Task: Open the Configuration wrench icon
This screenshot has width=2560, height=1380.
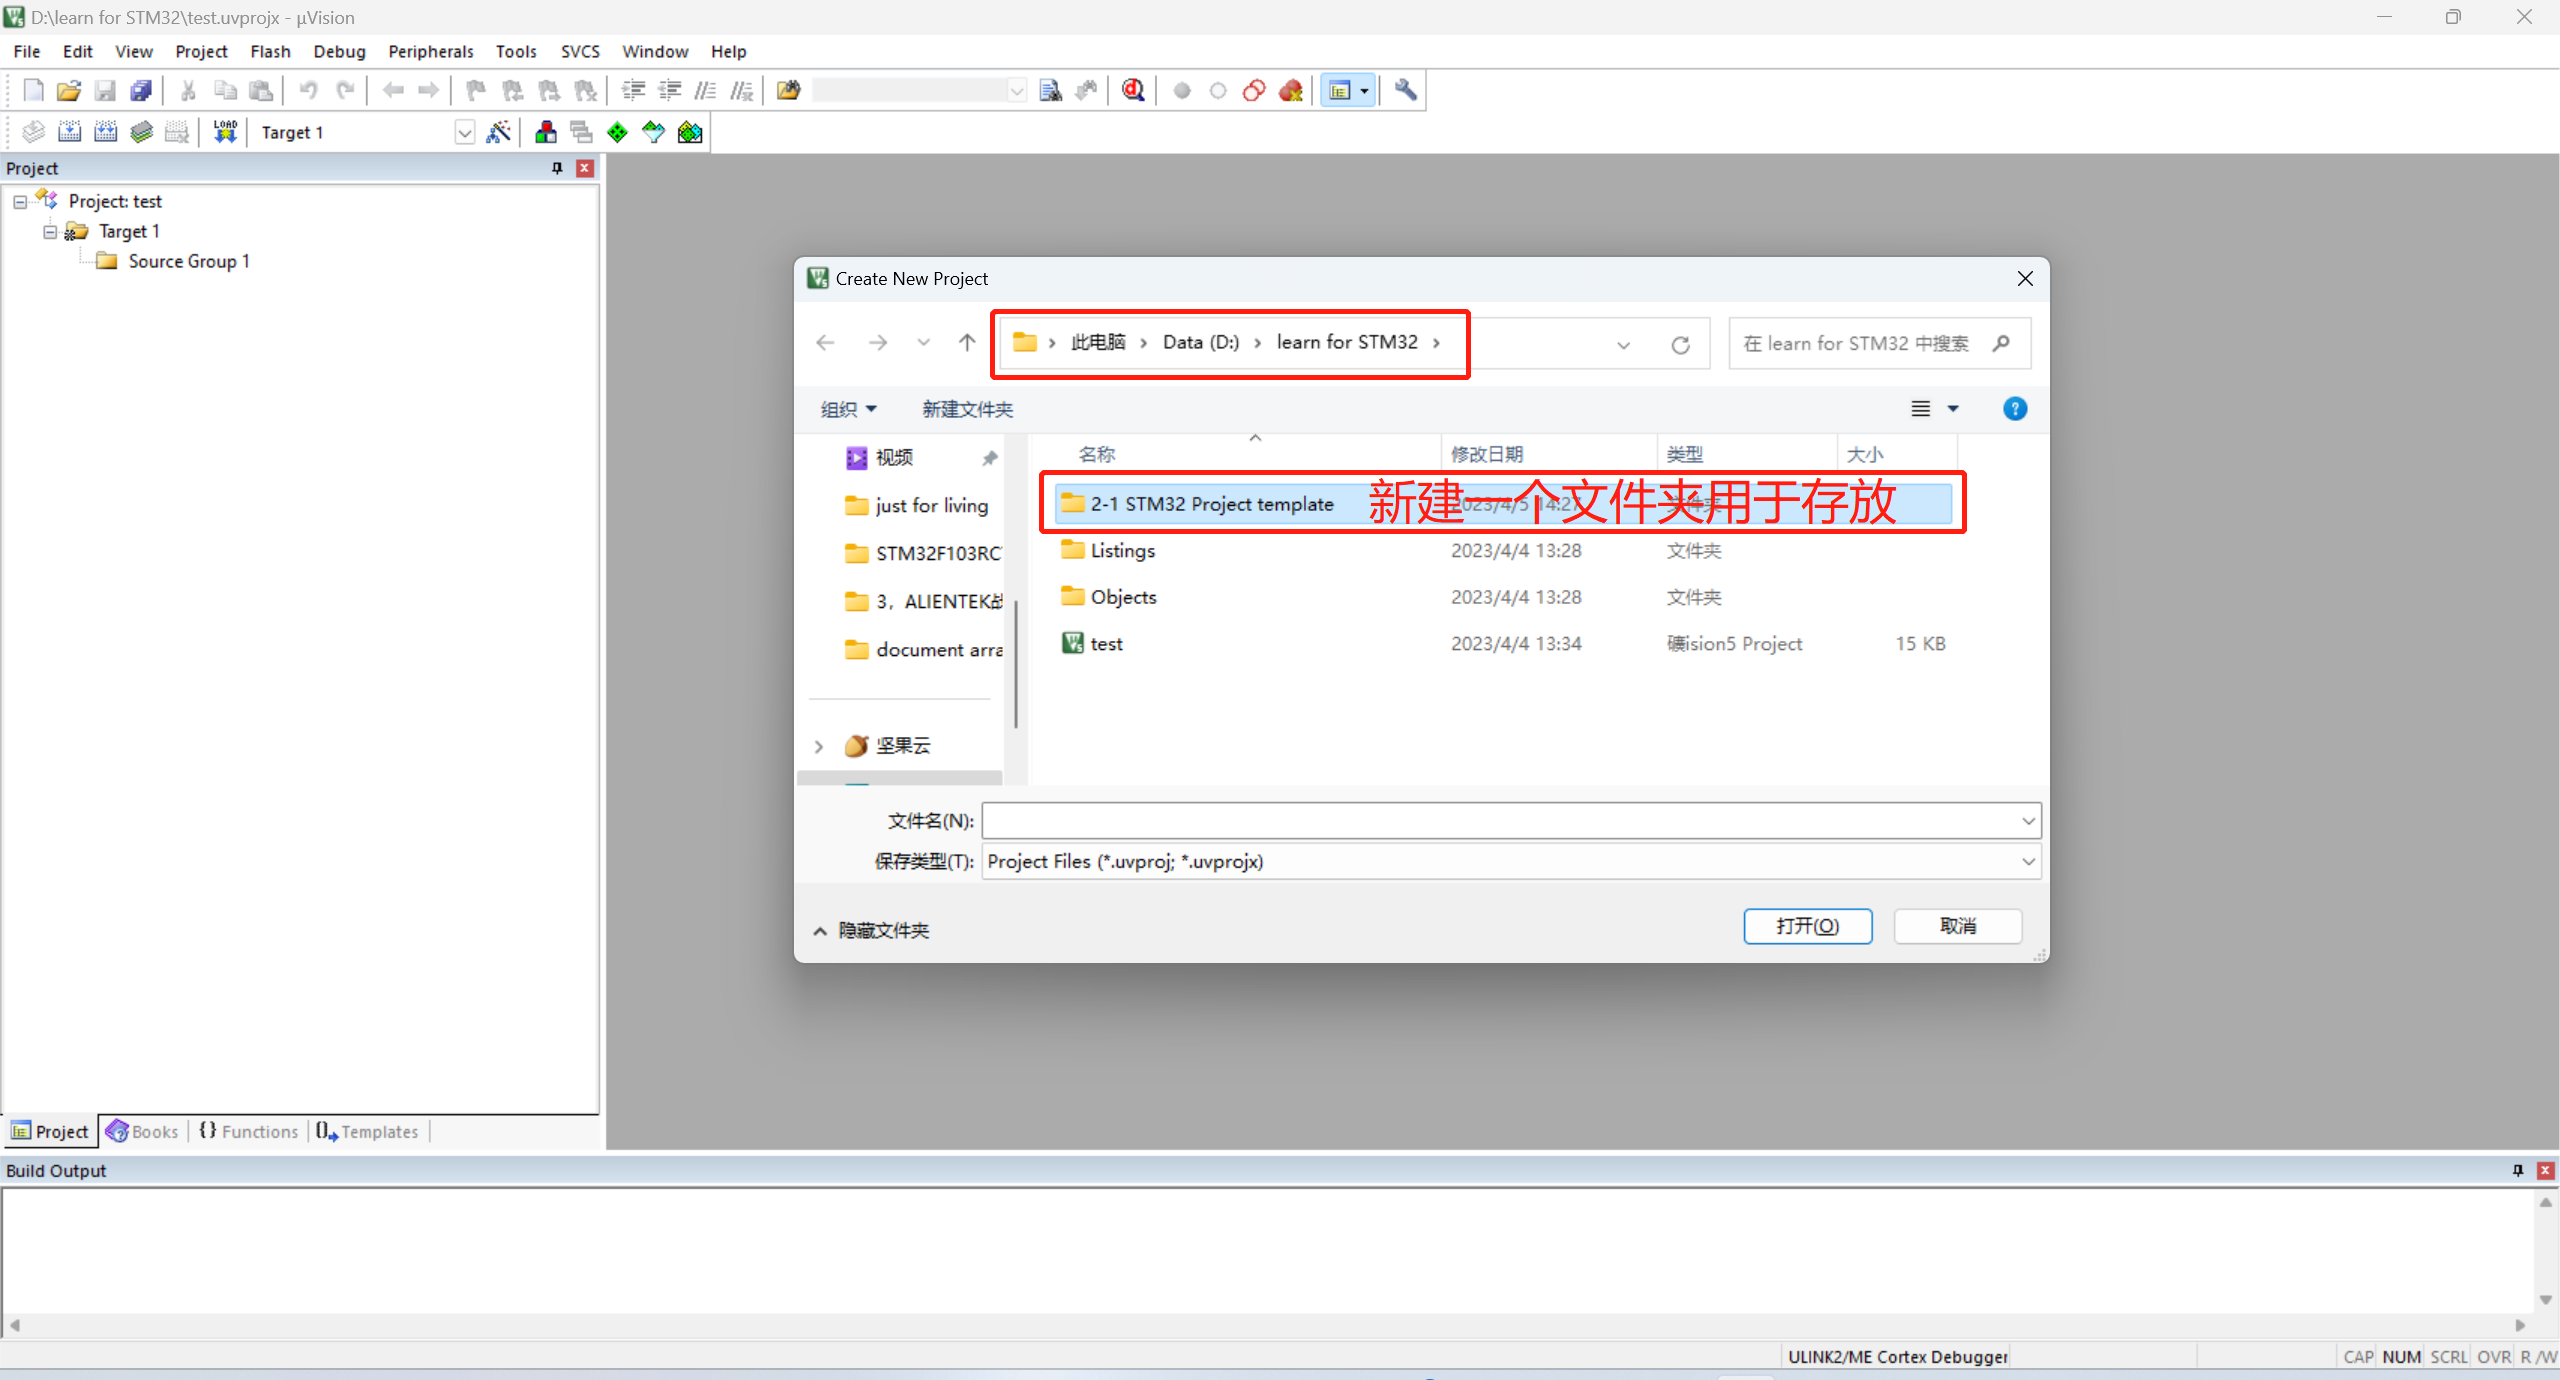Action: tap(1405, 91)
